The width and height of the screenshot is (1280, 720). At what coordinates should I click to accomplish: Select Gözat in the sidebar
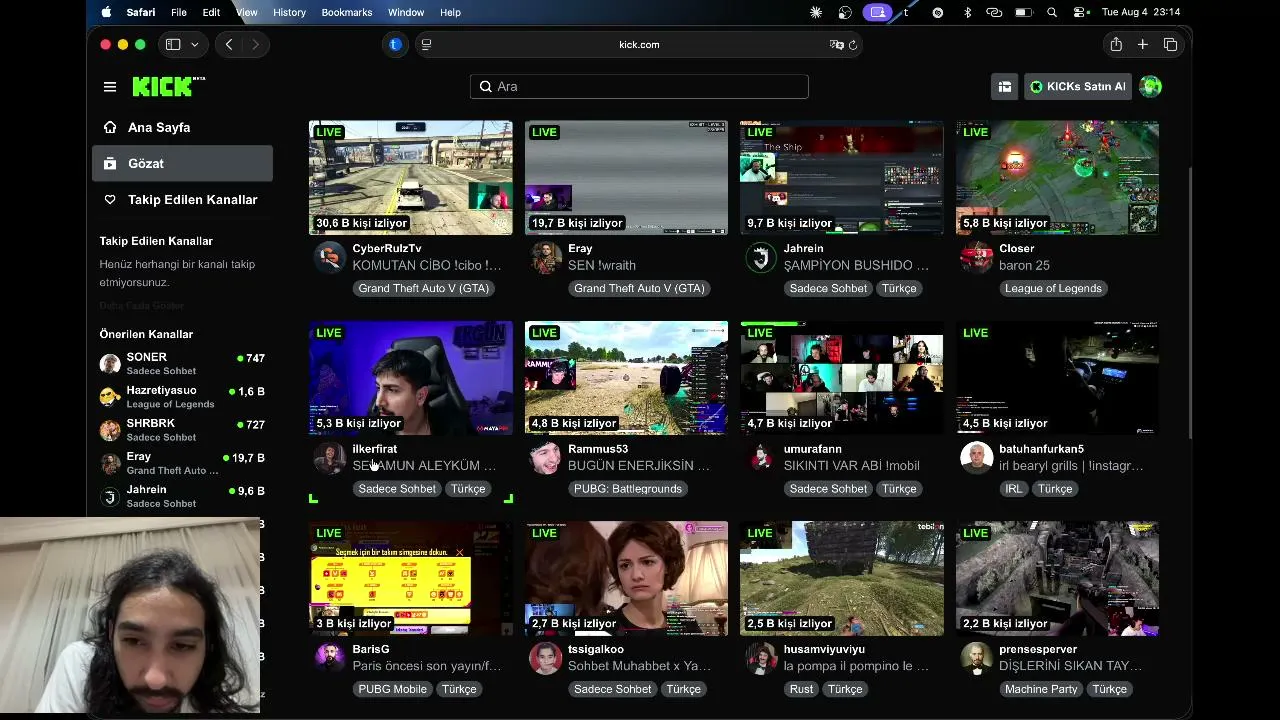tap(182, 164)
